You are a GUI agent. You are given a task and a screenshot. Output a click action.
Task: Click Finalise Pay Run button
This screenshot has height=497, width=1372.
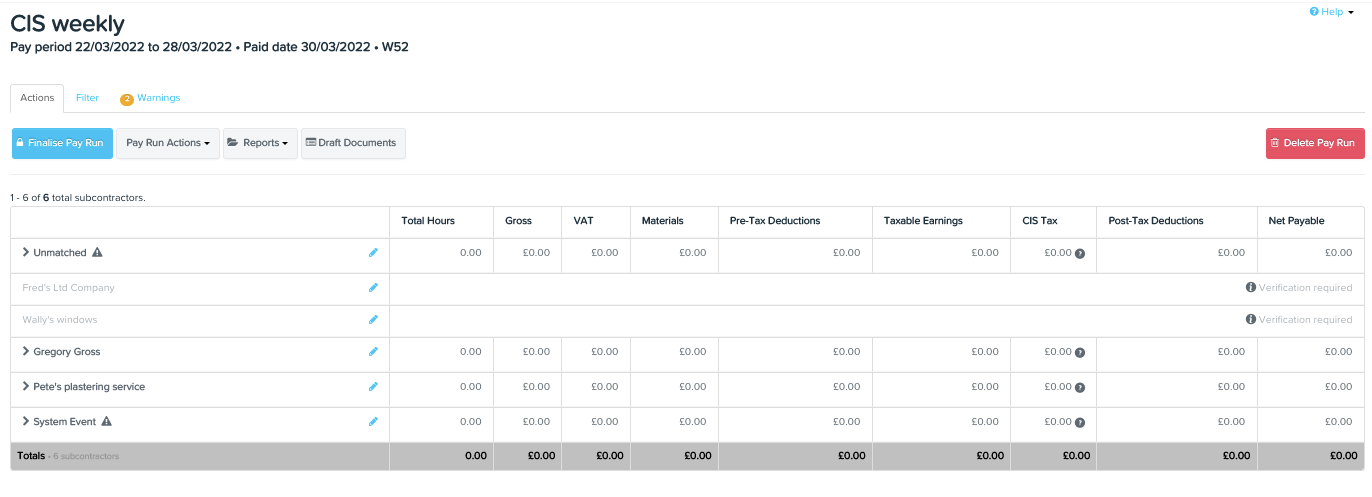click(x=62, y=143)
